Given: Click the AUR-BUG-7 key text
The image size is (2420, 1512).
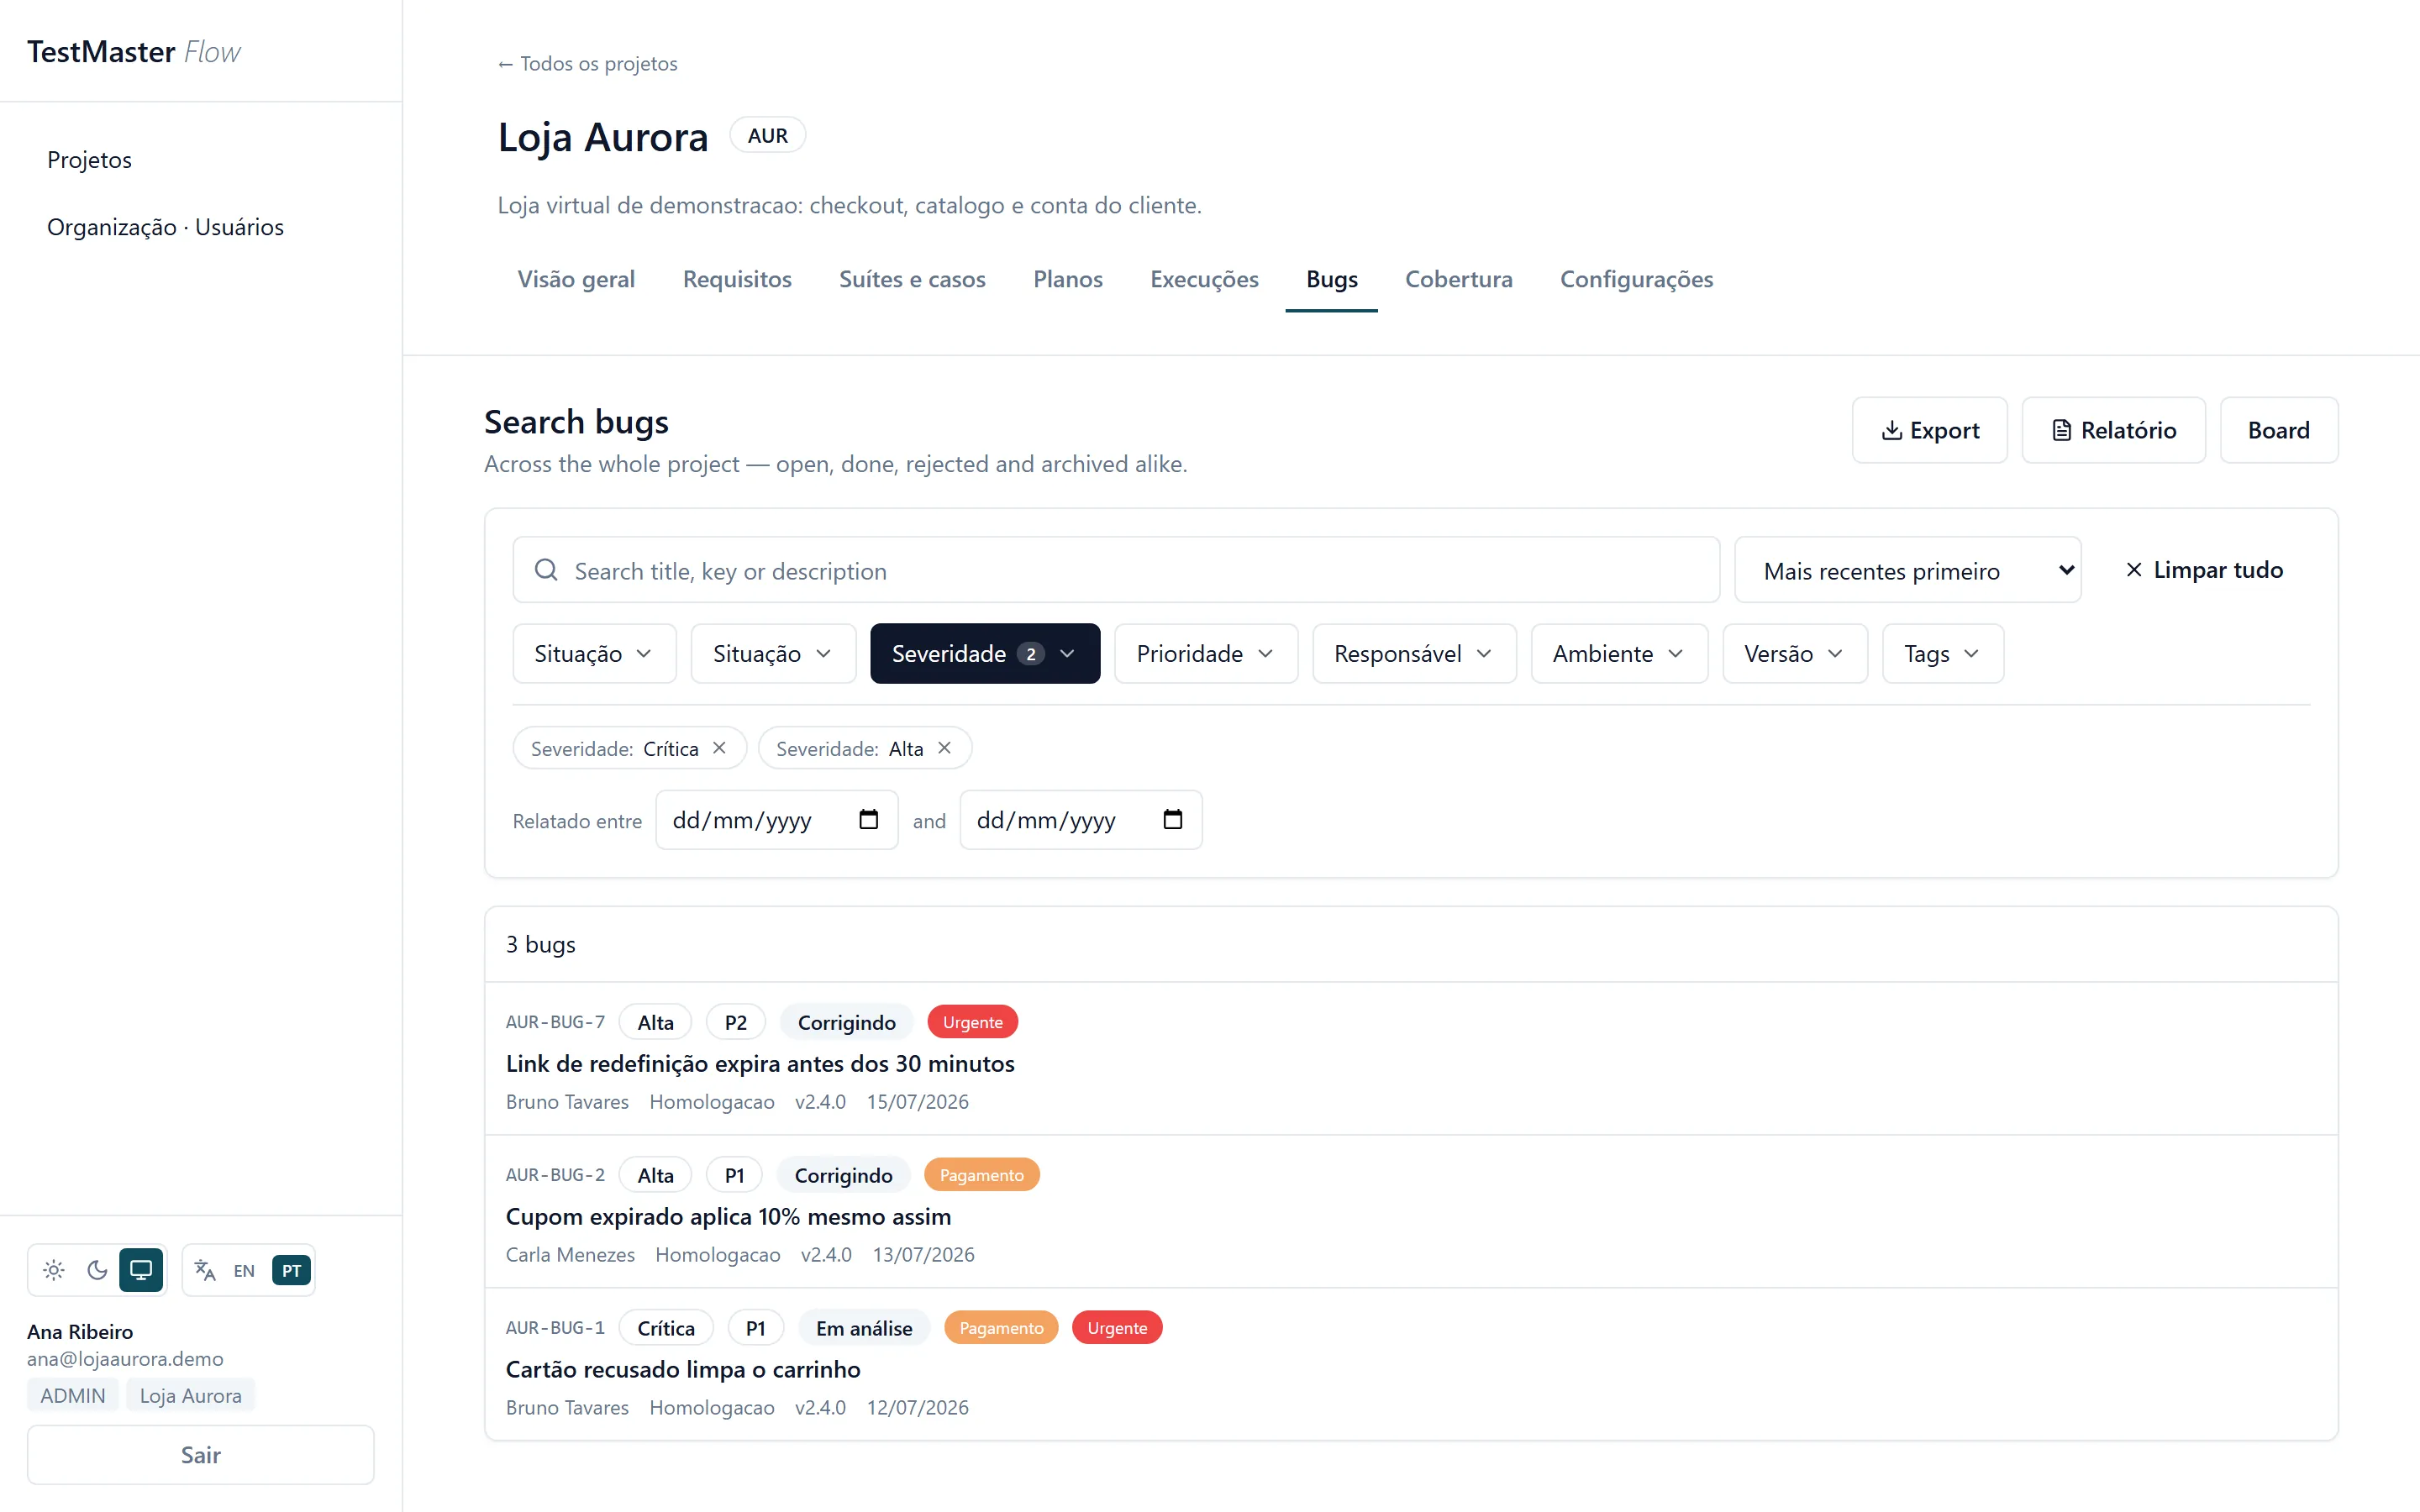Looking at the screenshot, I should 555,1022.
